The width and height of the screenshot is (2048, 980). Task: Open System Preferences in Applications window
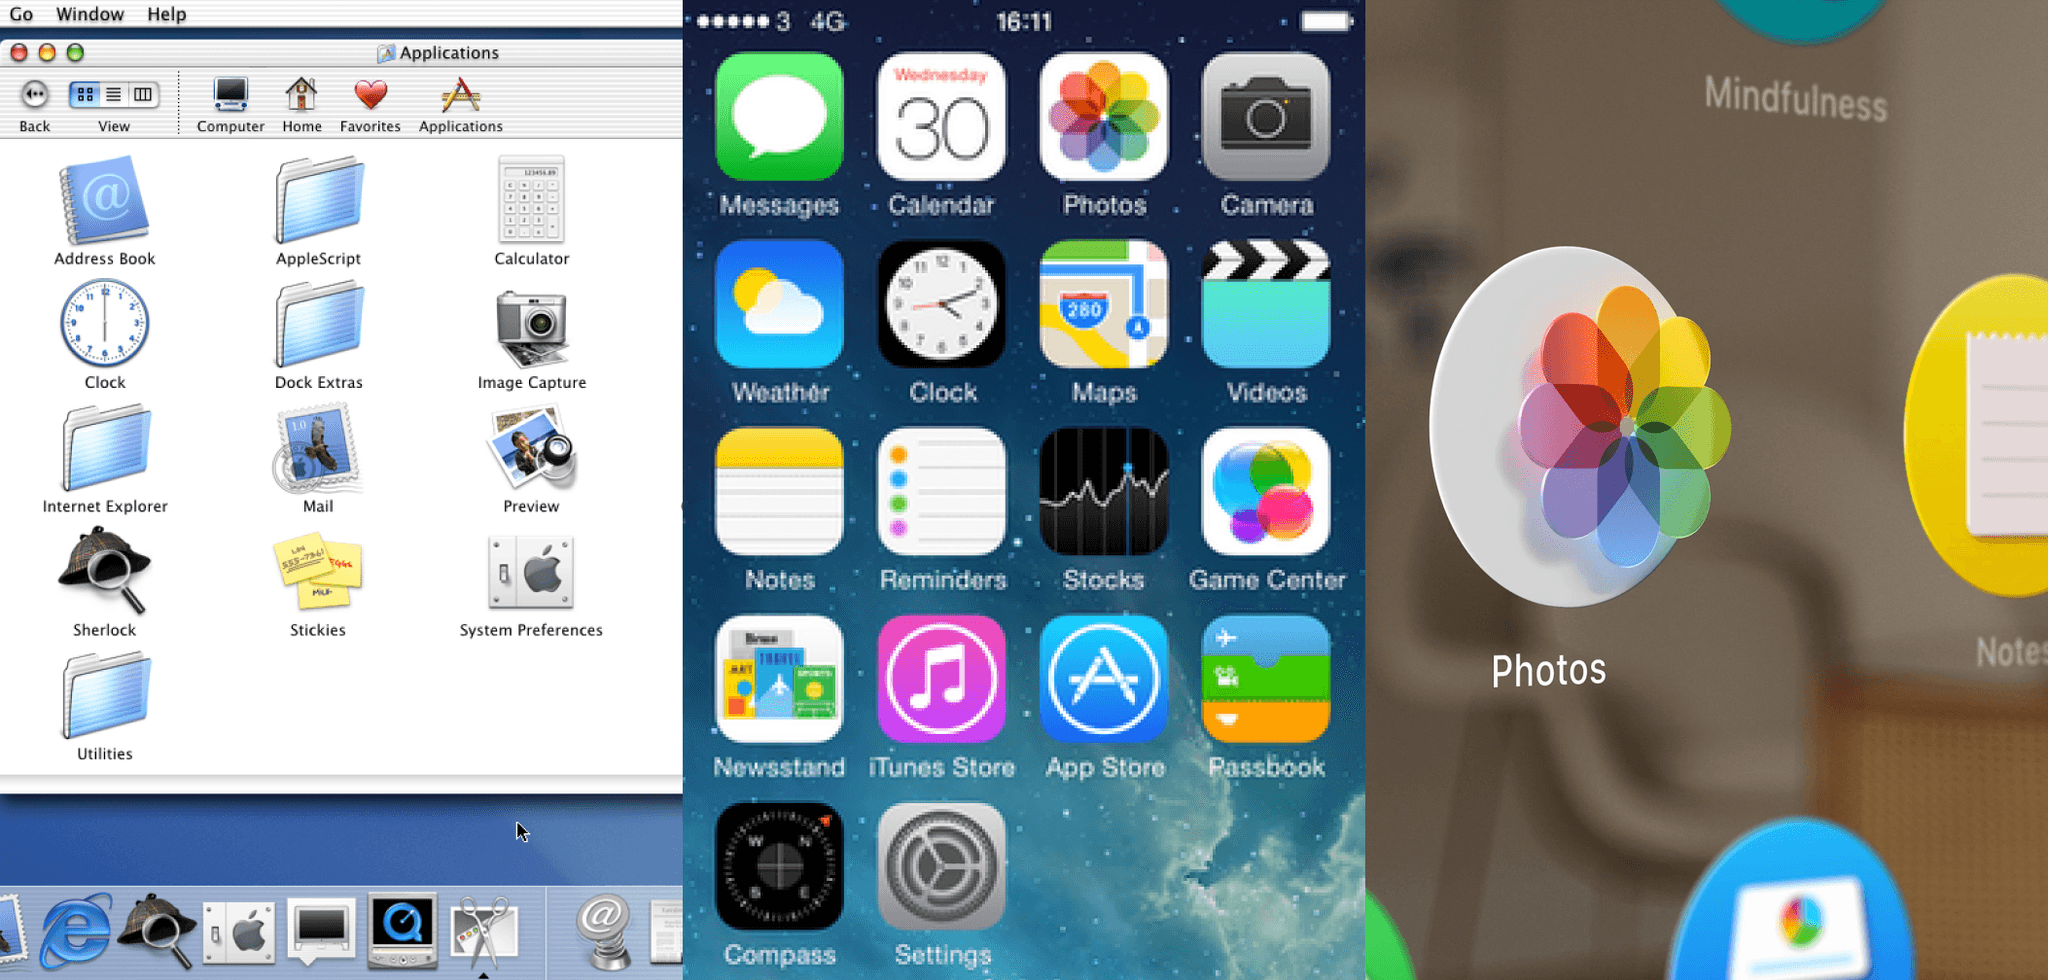pyautogui.click(x=531, y=573)
